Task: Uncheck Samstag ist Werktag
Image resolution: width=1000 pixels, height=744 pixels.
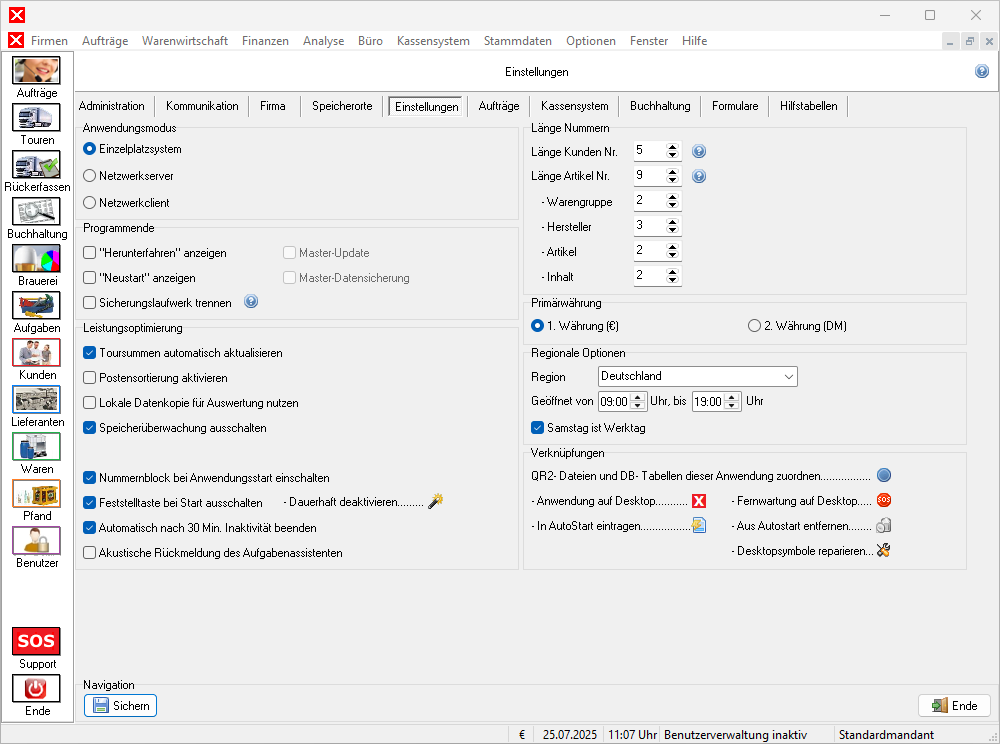Action: click(x=538, y=428)
